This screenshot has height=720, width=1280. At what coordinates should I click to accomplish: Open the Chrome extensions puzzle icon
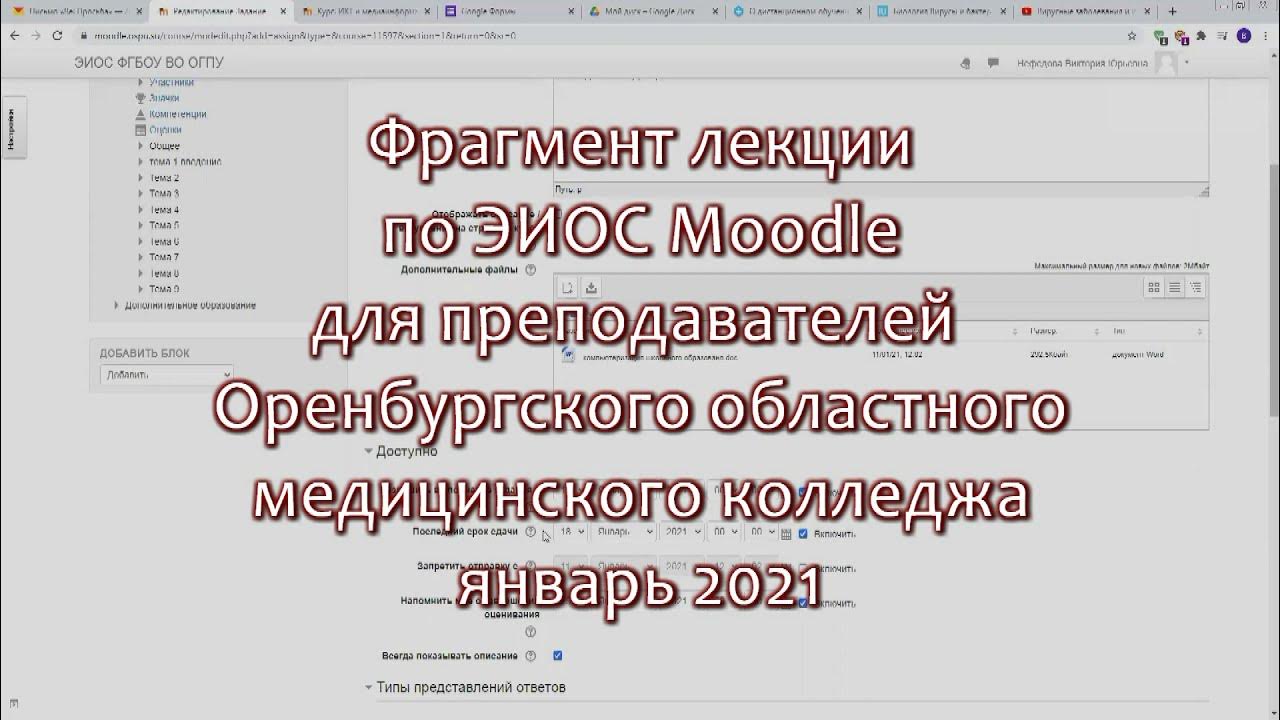point(1203,35)
